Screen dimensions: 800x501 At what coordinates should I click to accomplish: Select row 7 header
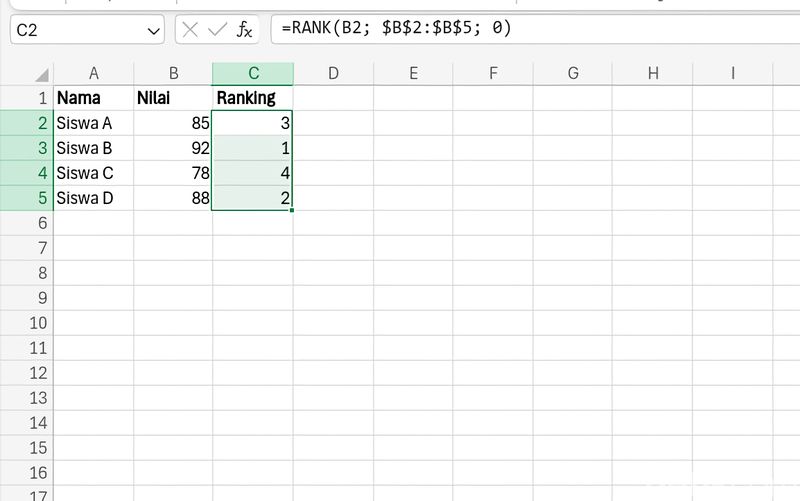click(x=27, y=248)
